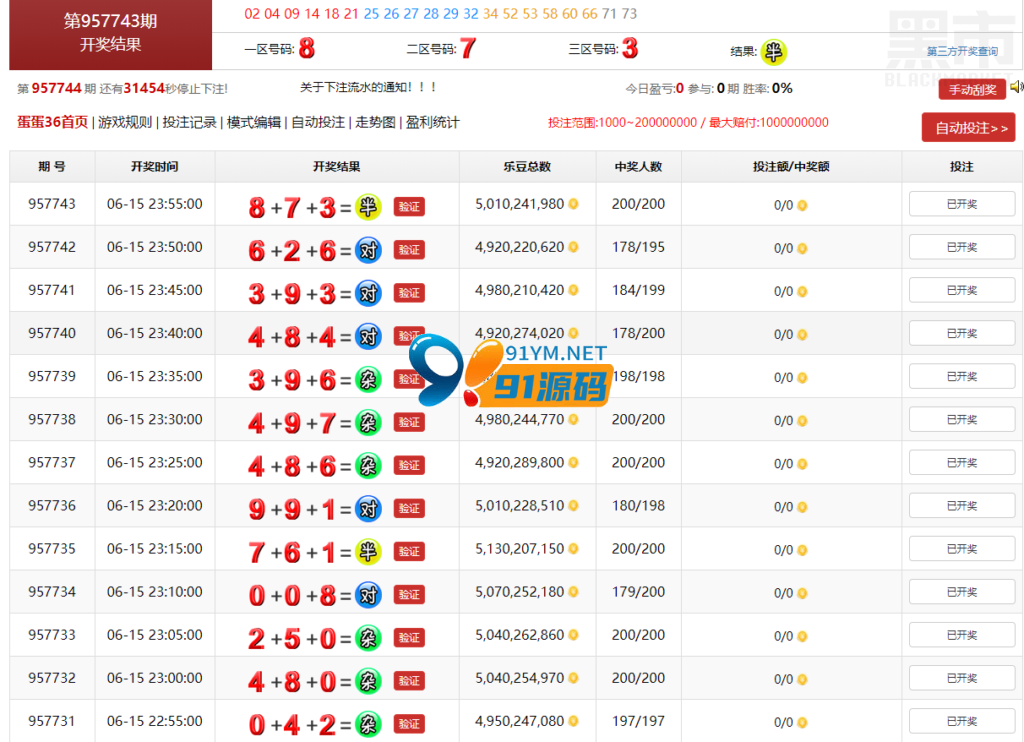Image resolution: width=1024 pixels, height=742 pixels.
Task: Open the 第三方开奖查询 link
Action: [x=962, y=51]
